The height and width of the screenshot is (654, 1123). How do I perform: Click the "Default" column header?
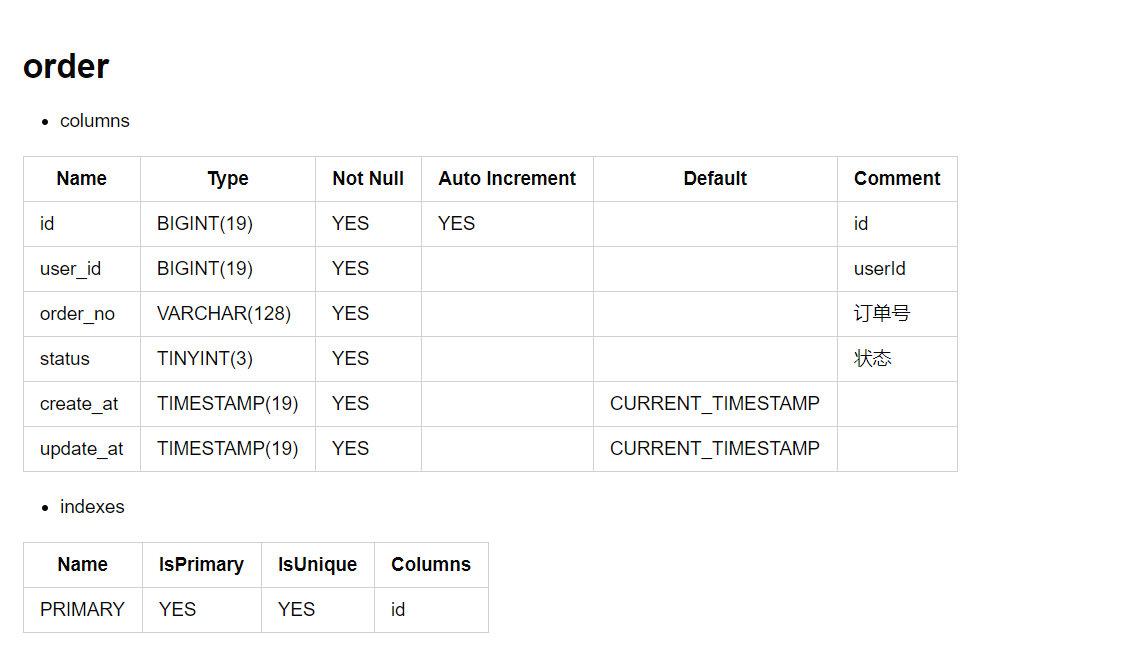[x=715, y=179]
